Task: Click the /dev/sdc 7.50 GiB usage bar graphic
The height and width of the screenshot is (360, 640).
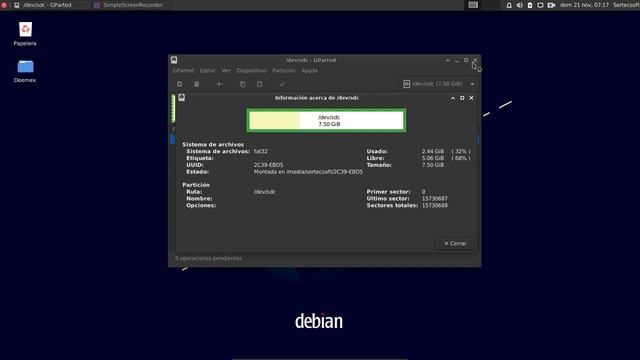Action: tap(326, 120)
